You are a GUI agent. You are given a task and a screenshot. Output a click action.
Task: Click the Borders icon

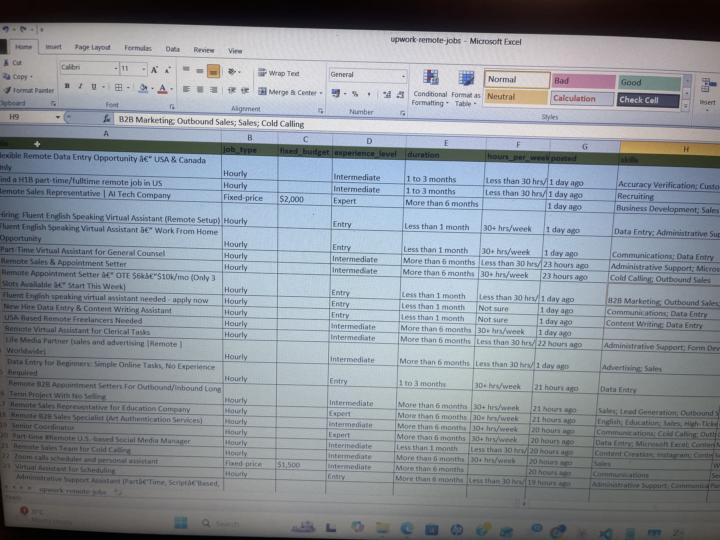[118, 87]
